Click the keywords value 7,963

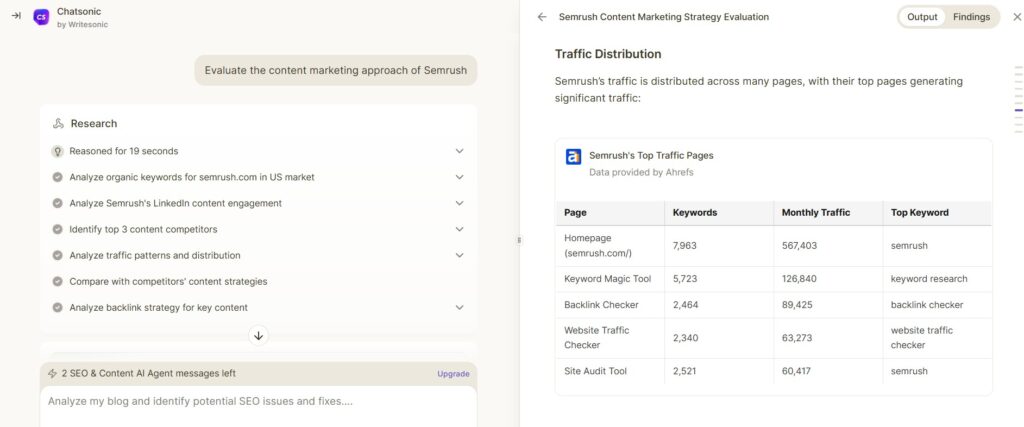tap(685, 245)
